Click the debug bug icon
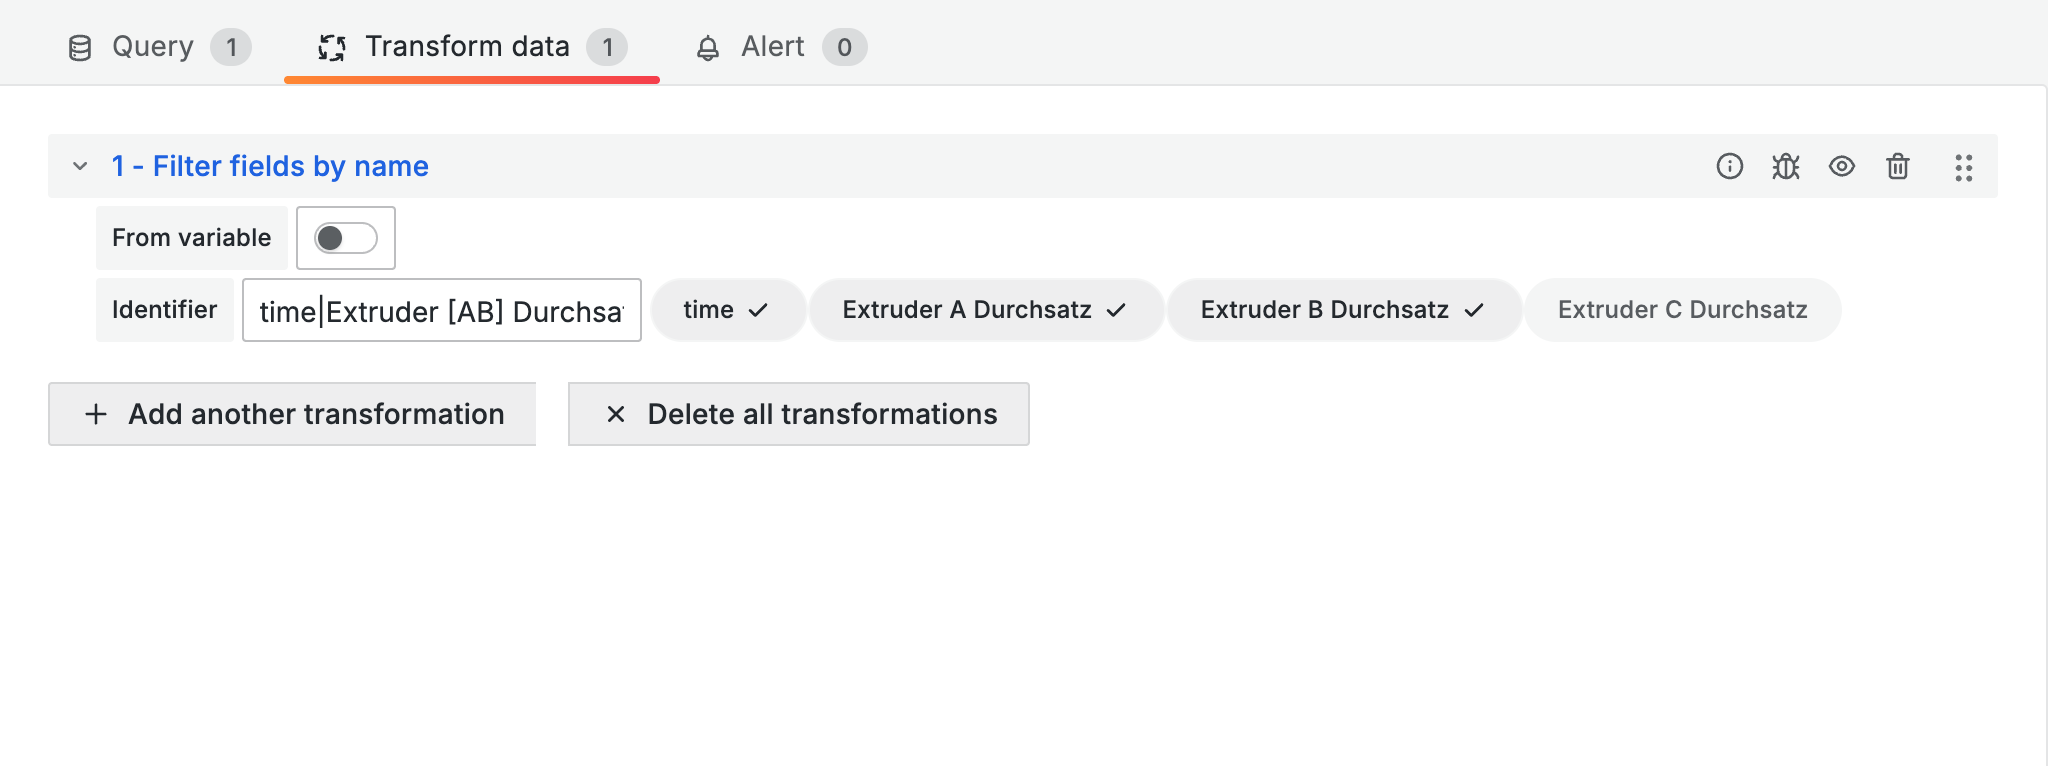Image resolution: width=2048 pixels, height=766 pixels. click(1785, 166)
